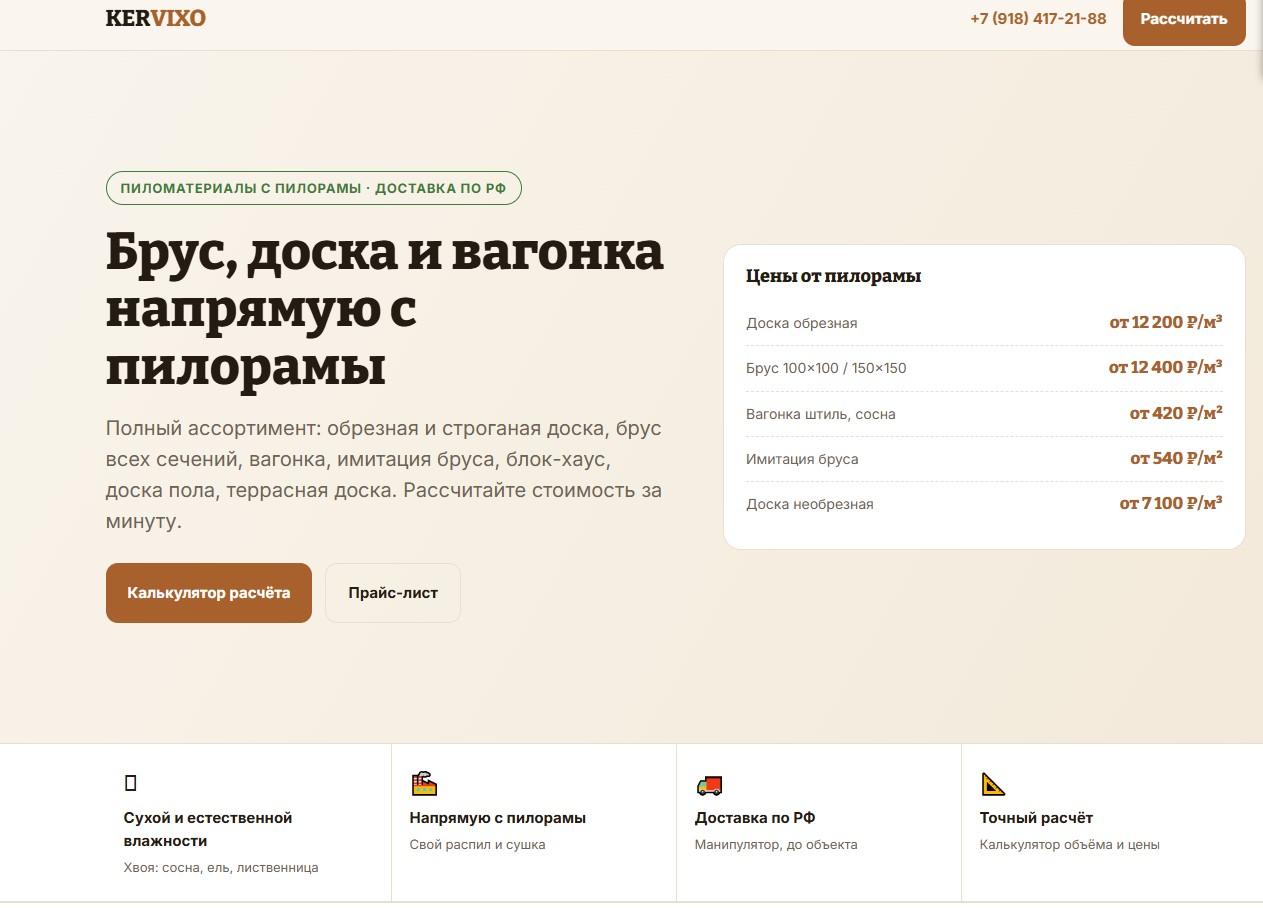Click the price от 540 ₽/м²
Screen dimensions: 1263x908
click(x=1176, y=458)
